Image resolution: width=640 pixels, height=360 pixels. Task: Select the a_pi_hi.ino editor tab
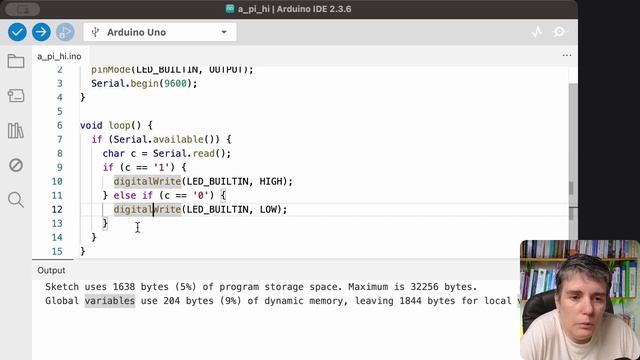(59, 56)
